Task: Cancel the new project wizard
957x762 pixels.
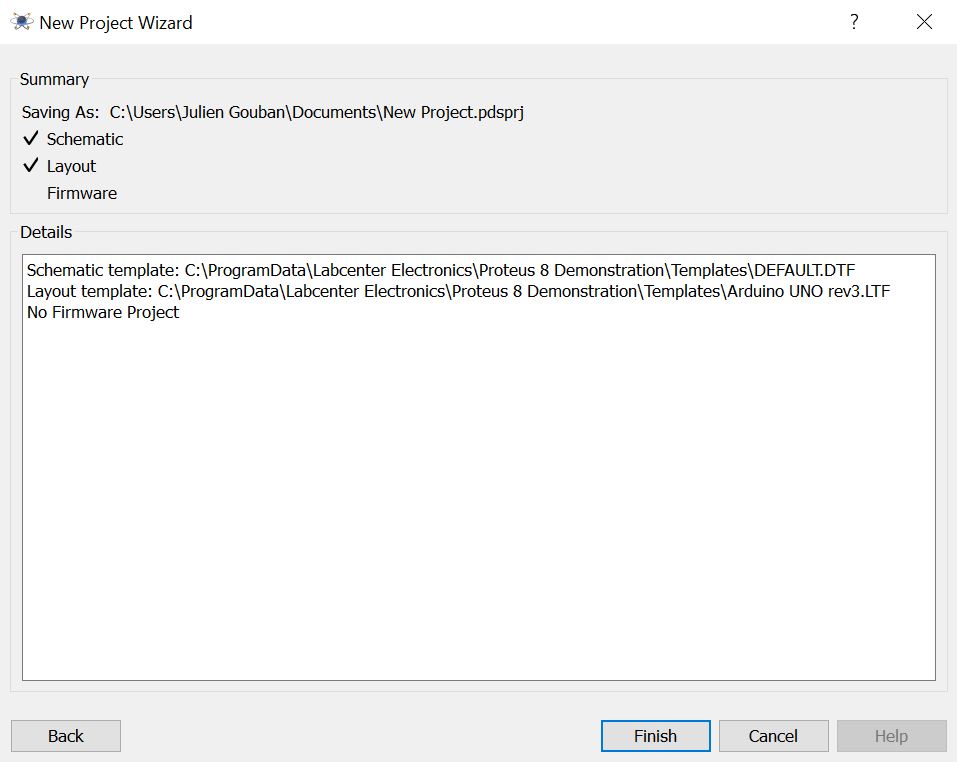Action: click(x=773, y=736)
